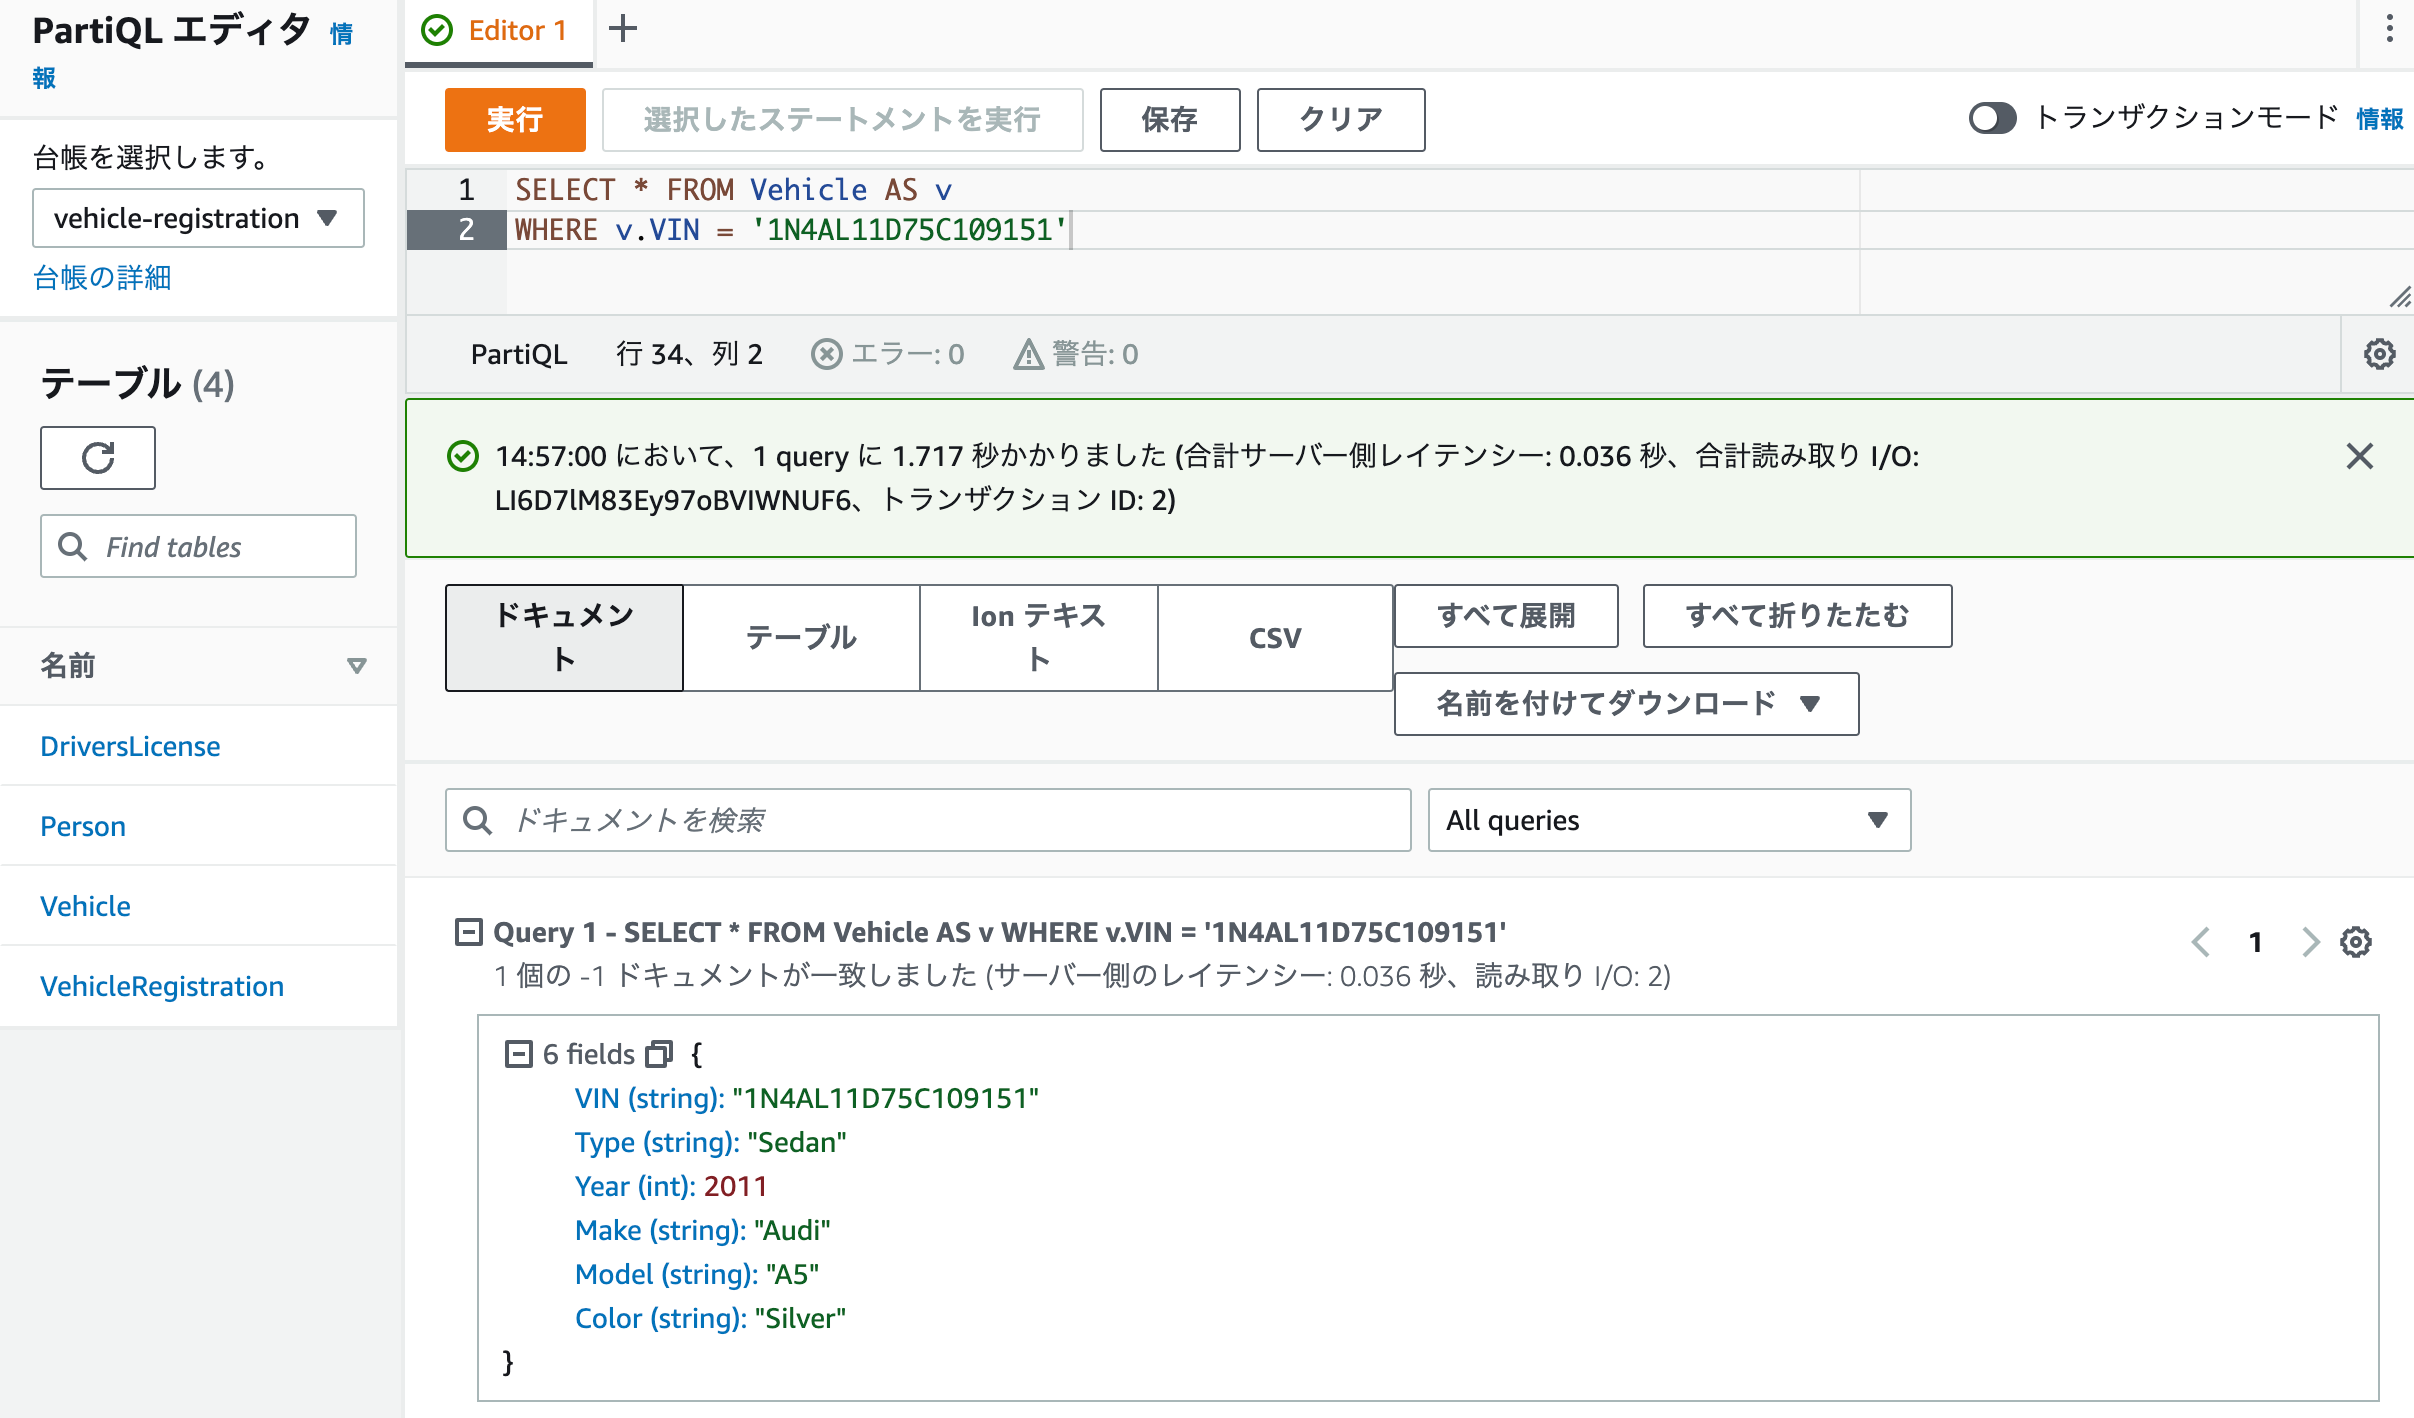Open Query 1 result settings gear
2414x1418 pixels.
2356,942
